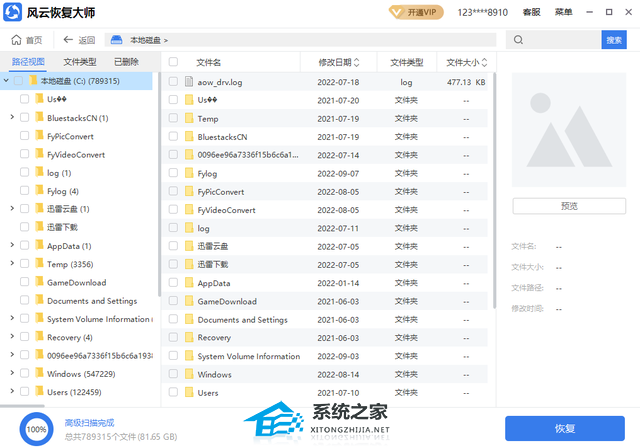Click the 返回 back label
Screen dimensions: 640x448
click(87, 40)
